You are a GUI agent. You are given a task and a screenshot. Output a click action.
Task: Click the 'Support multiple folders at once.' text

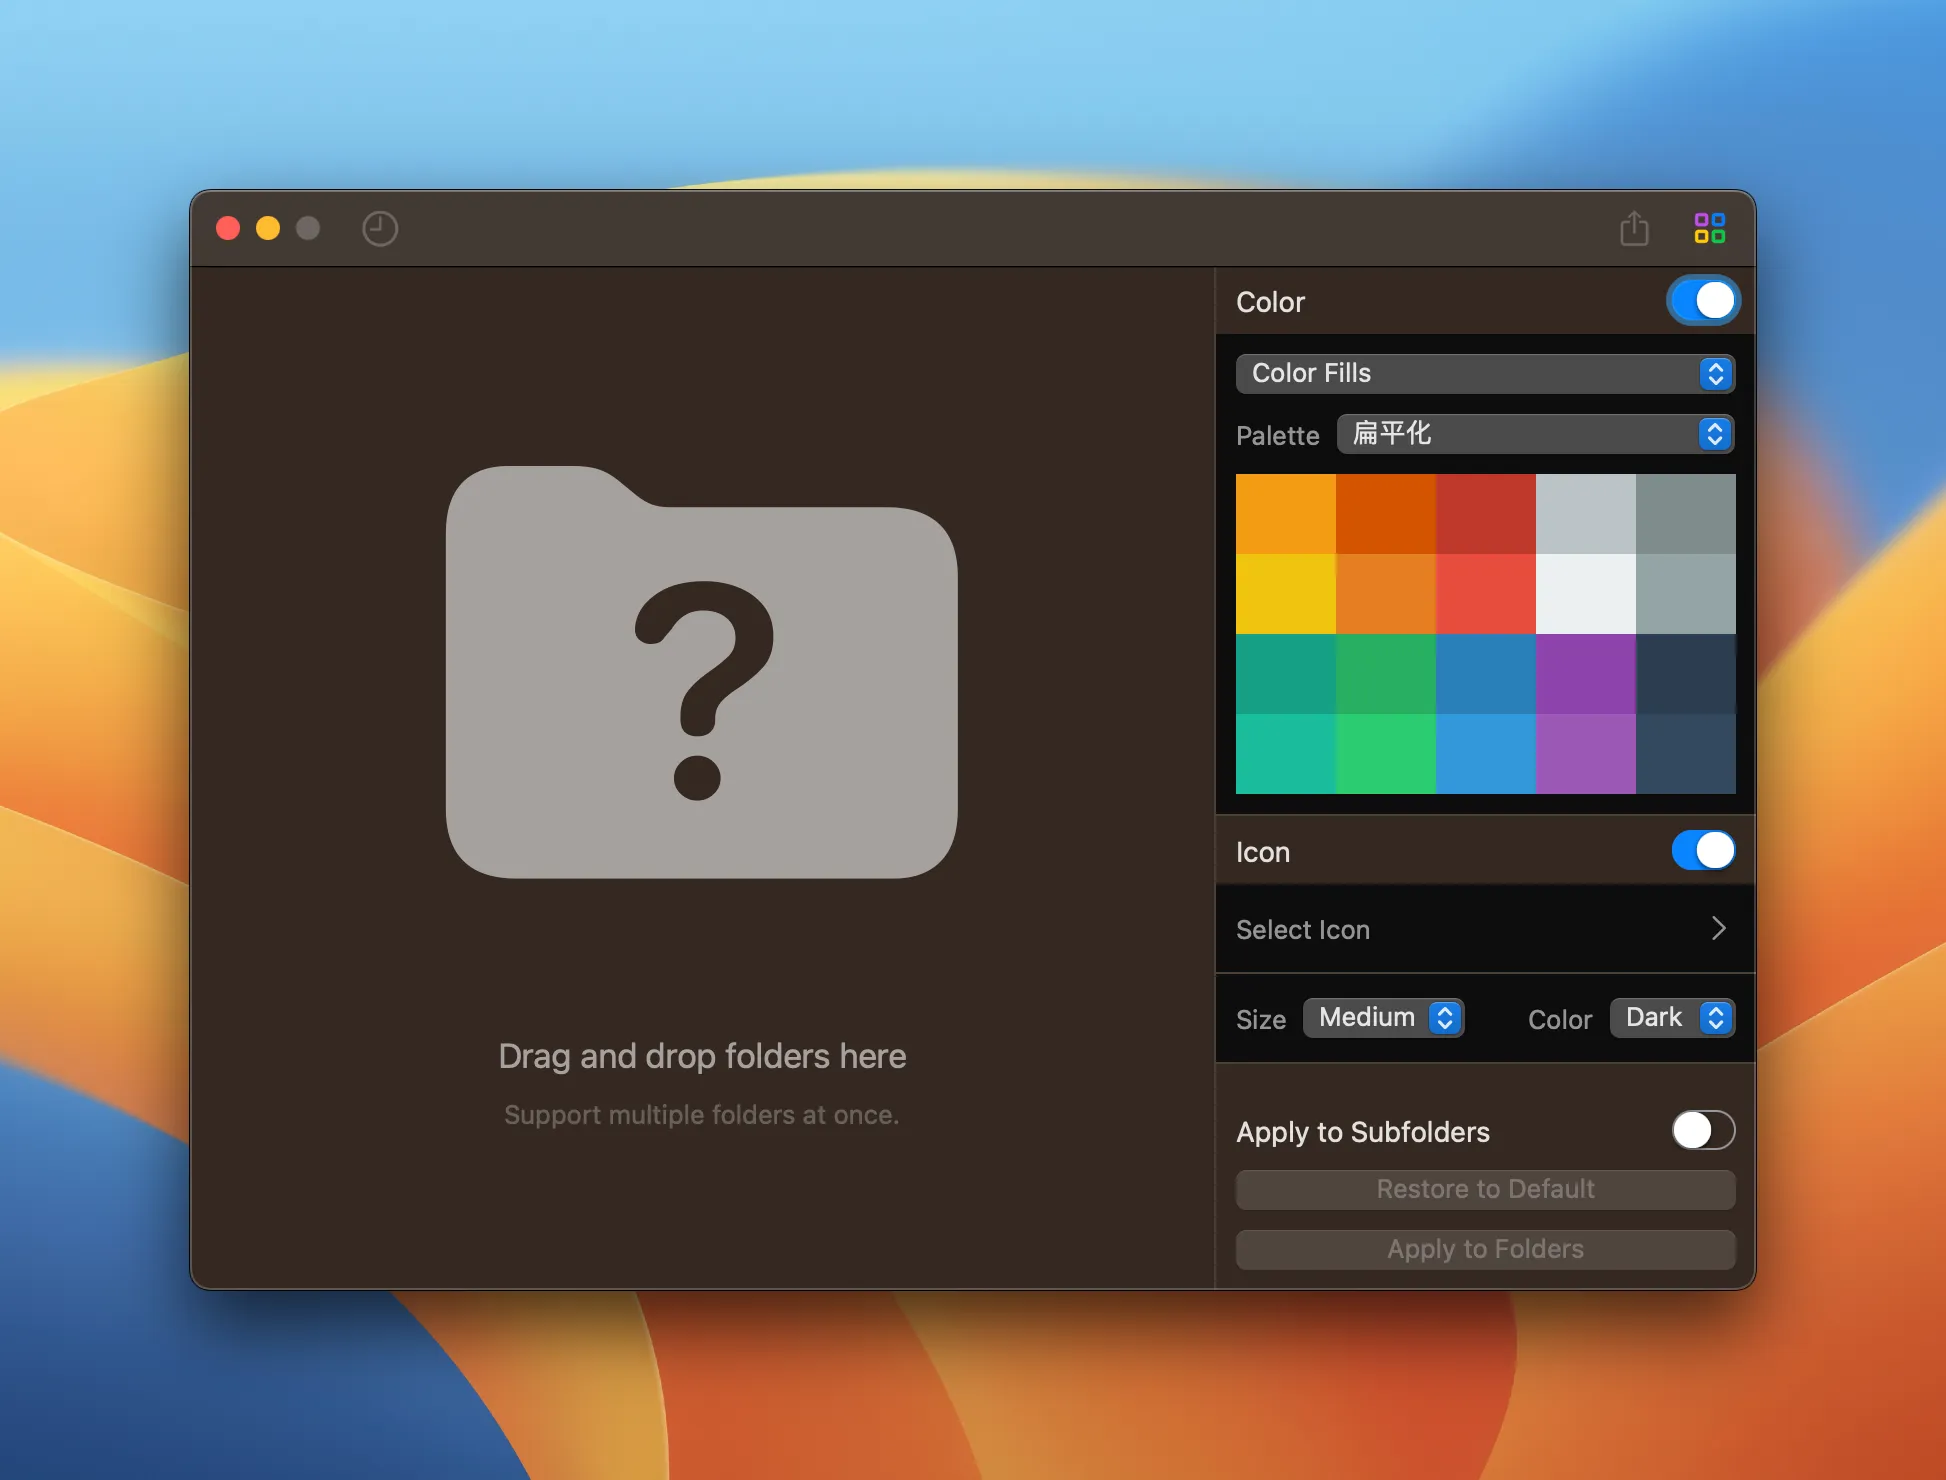[x=702, y=1115]
